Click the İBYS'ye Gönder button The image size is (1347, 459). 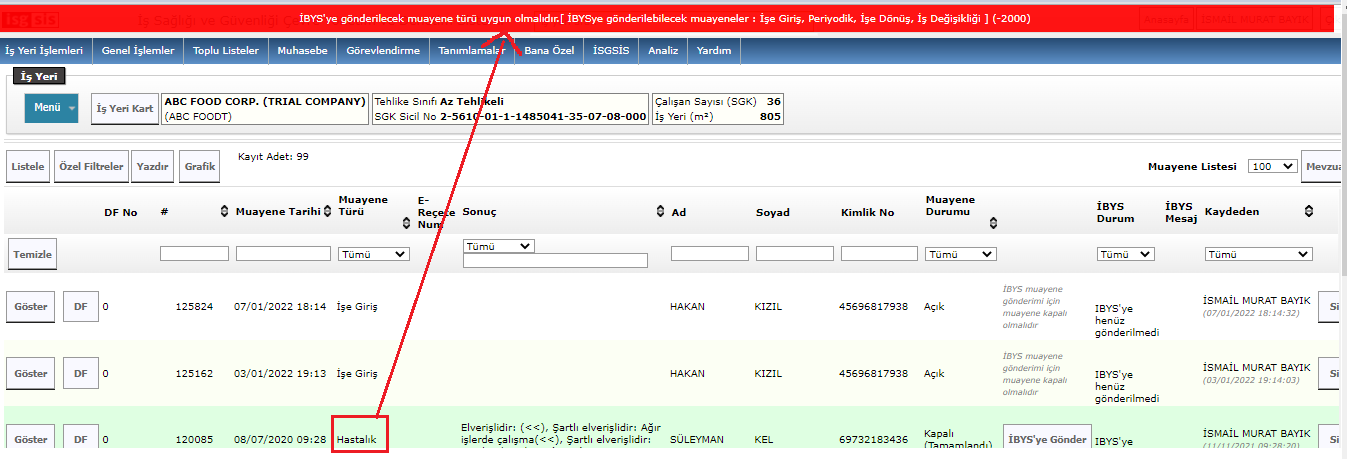(x=1047, y=439)
